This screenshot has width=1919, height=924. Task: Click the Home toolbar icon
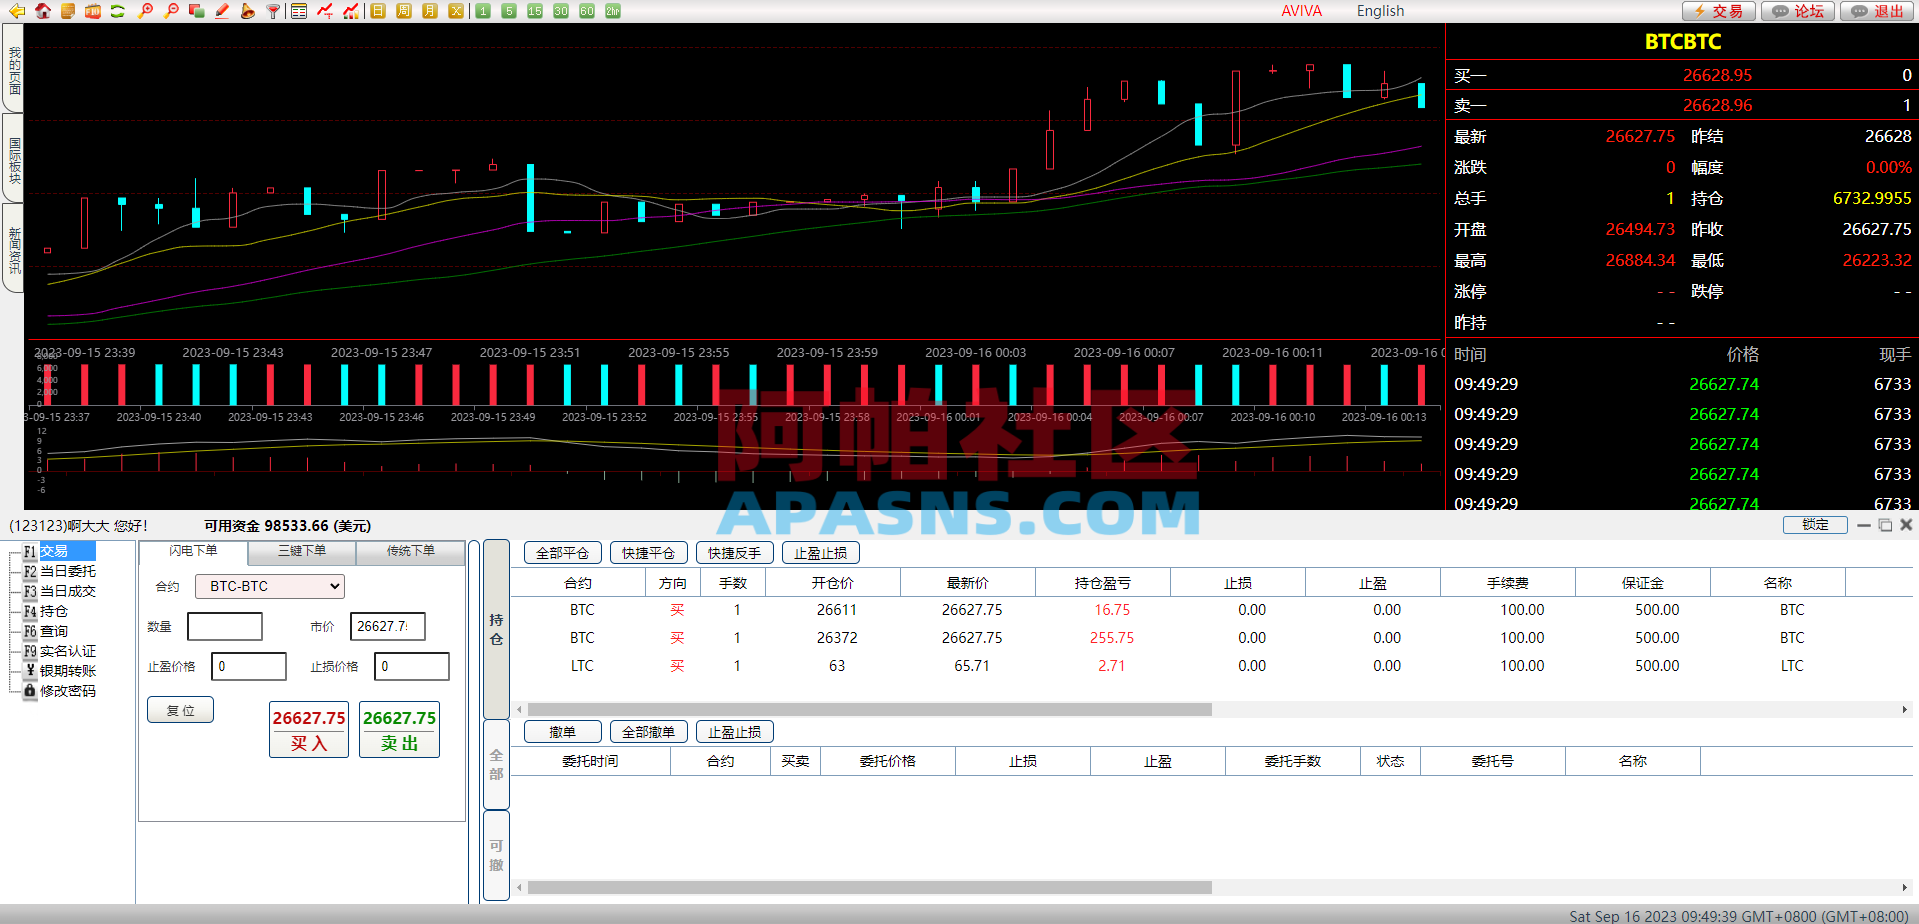click(43, 11)
